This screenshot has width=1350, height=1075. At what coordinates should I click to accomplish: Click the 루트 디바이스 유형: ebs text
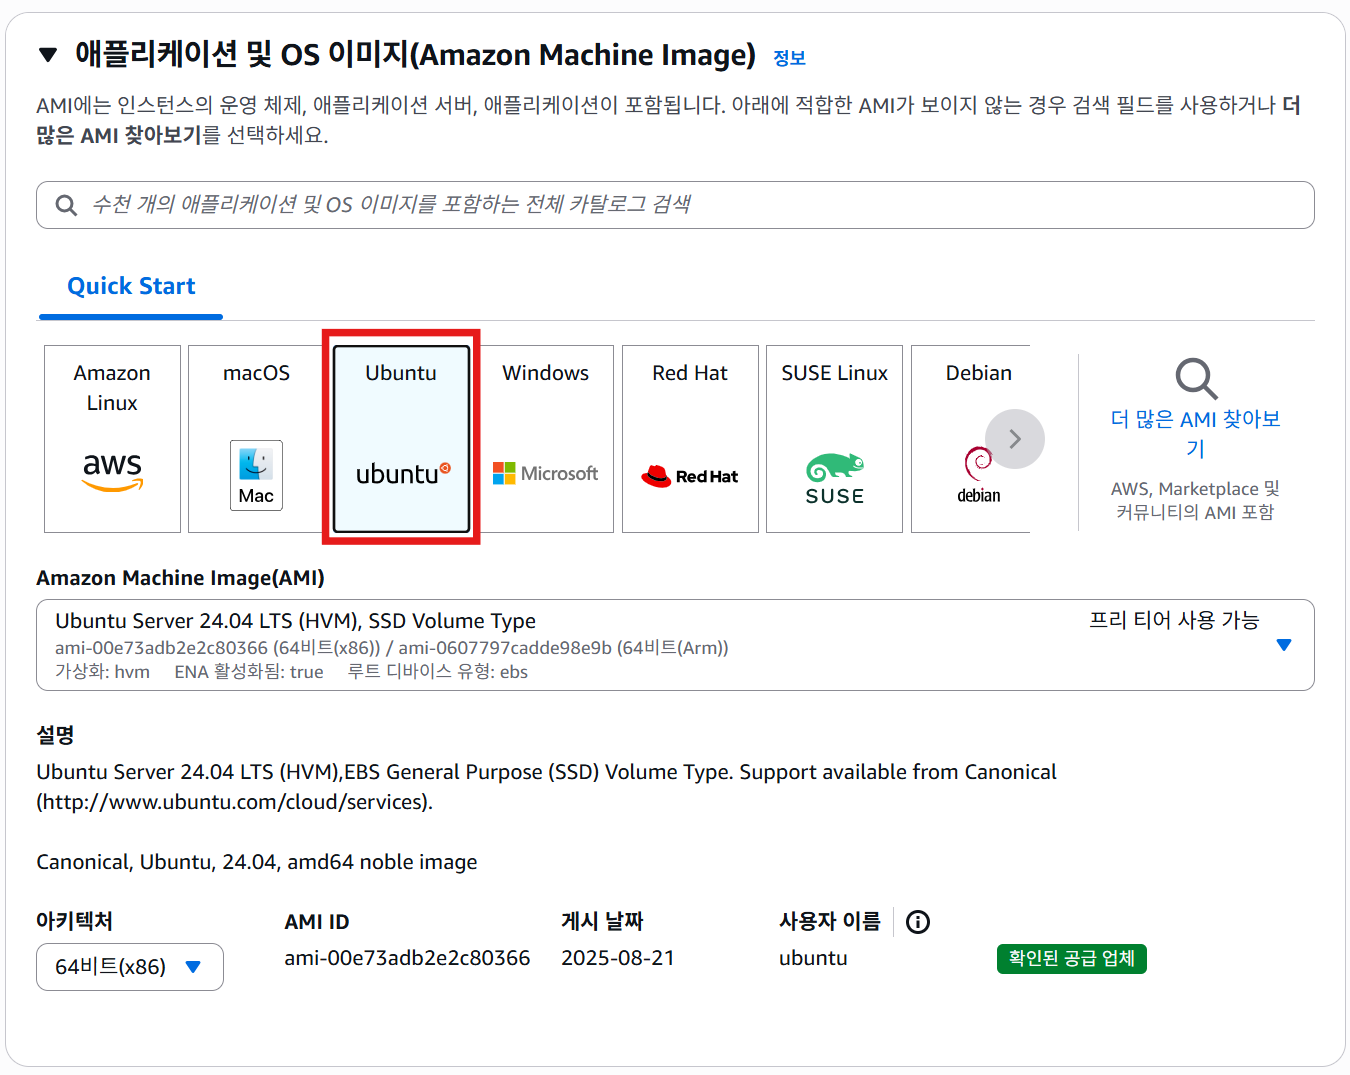coord(437,672)
